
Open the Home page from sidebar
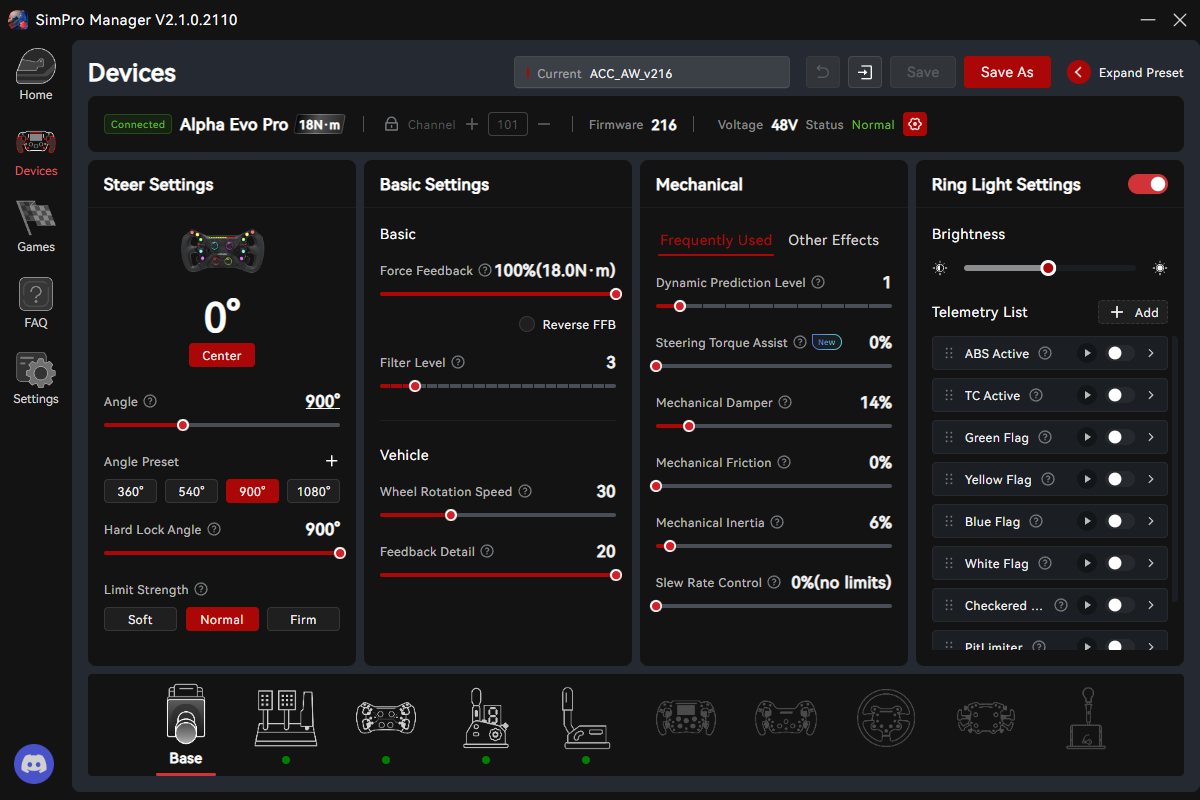(x=36, y=76)
